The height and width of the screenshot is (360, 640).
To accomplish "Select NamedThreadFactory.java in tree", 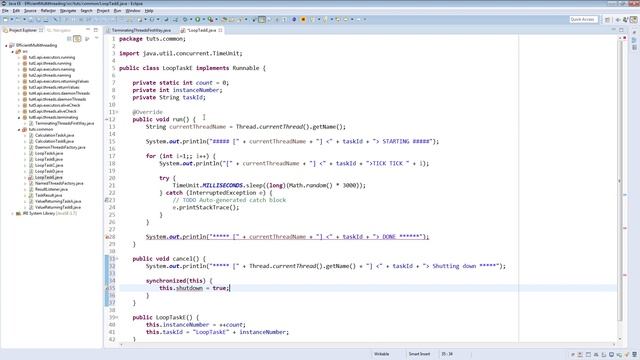I will [x=59, y=184].
